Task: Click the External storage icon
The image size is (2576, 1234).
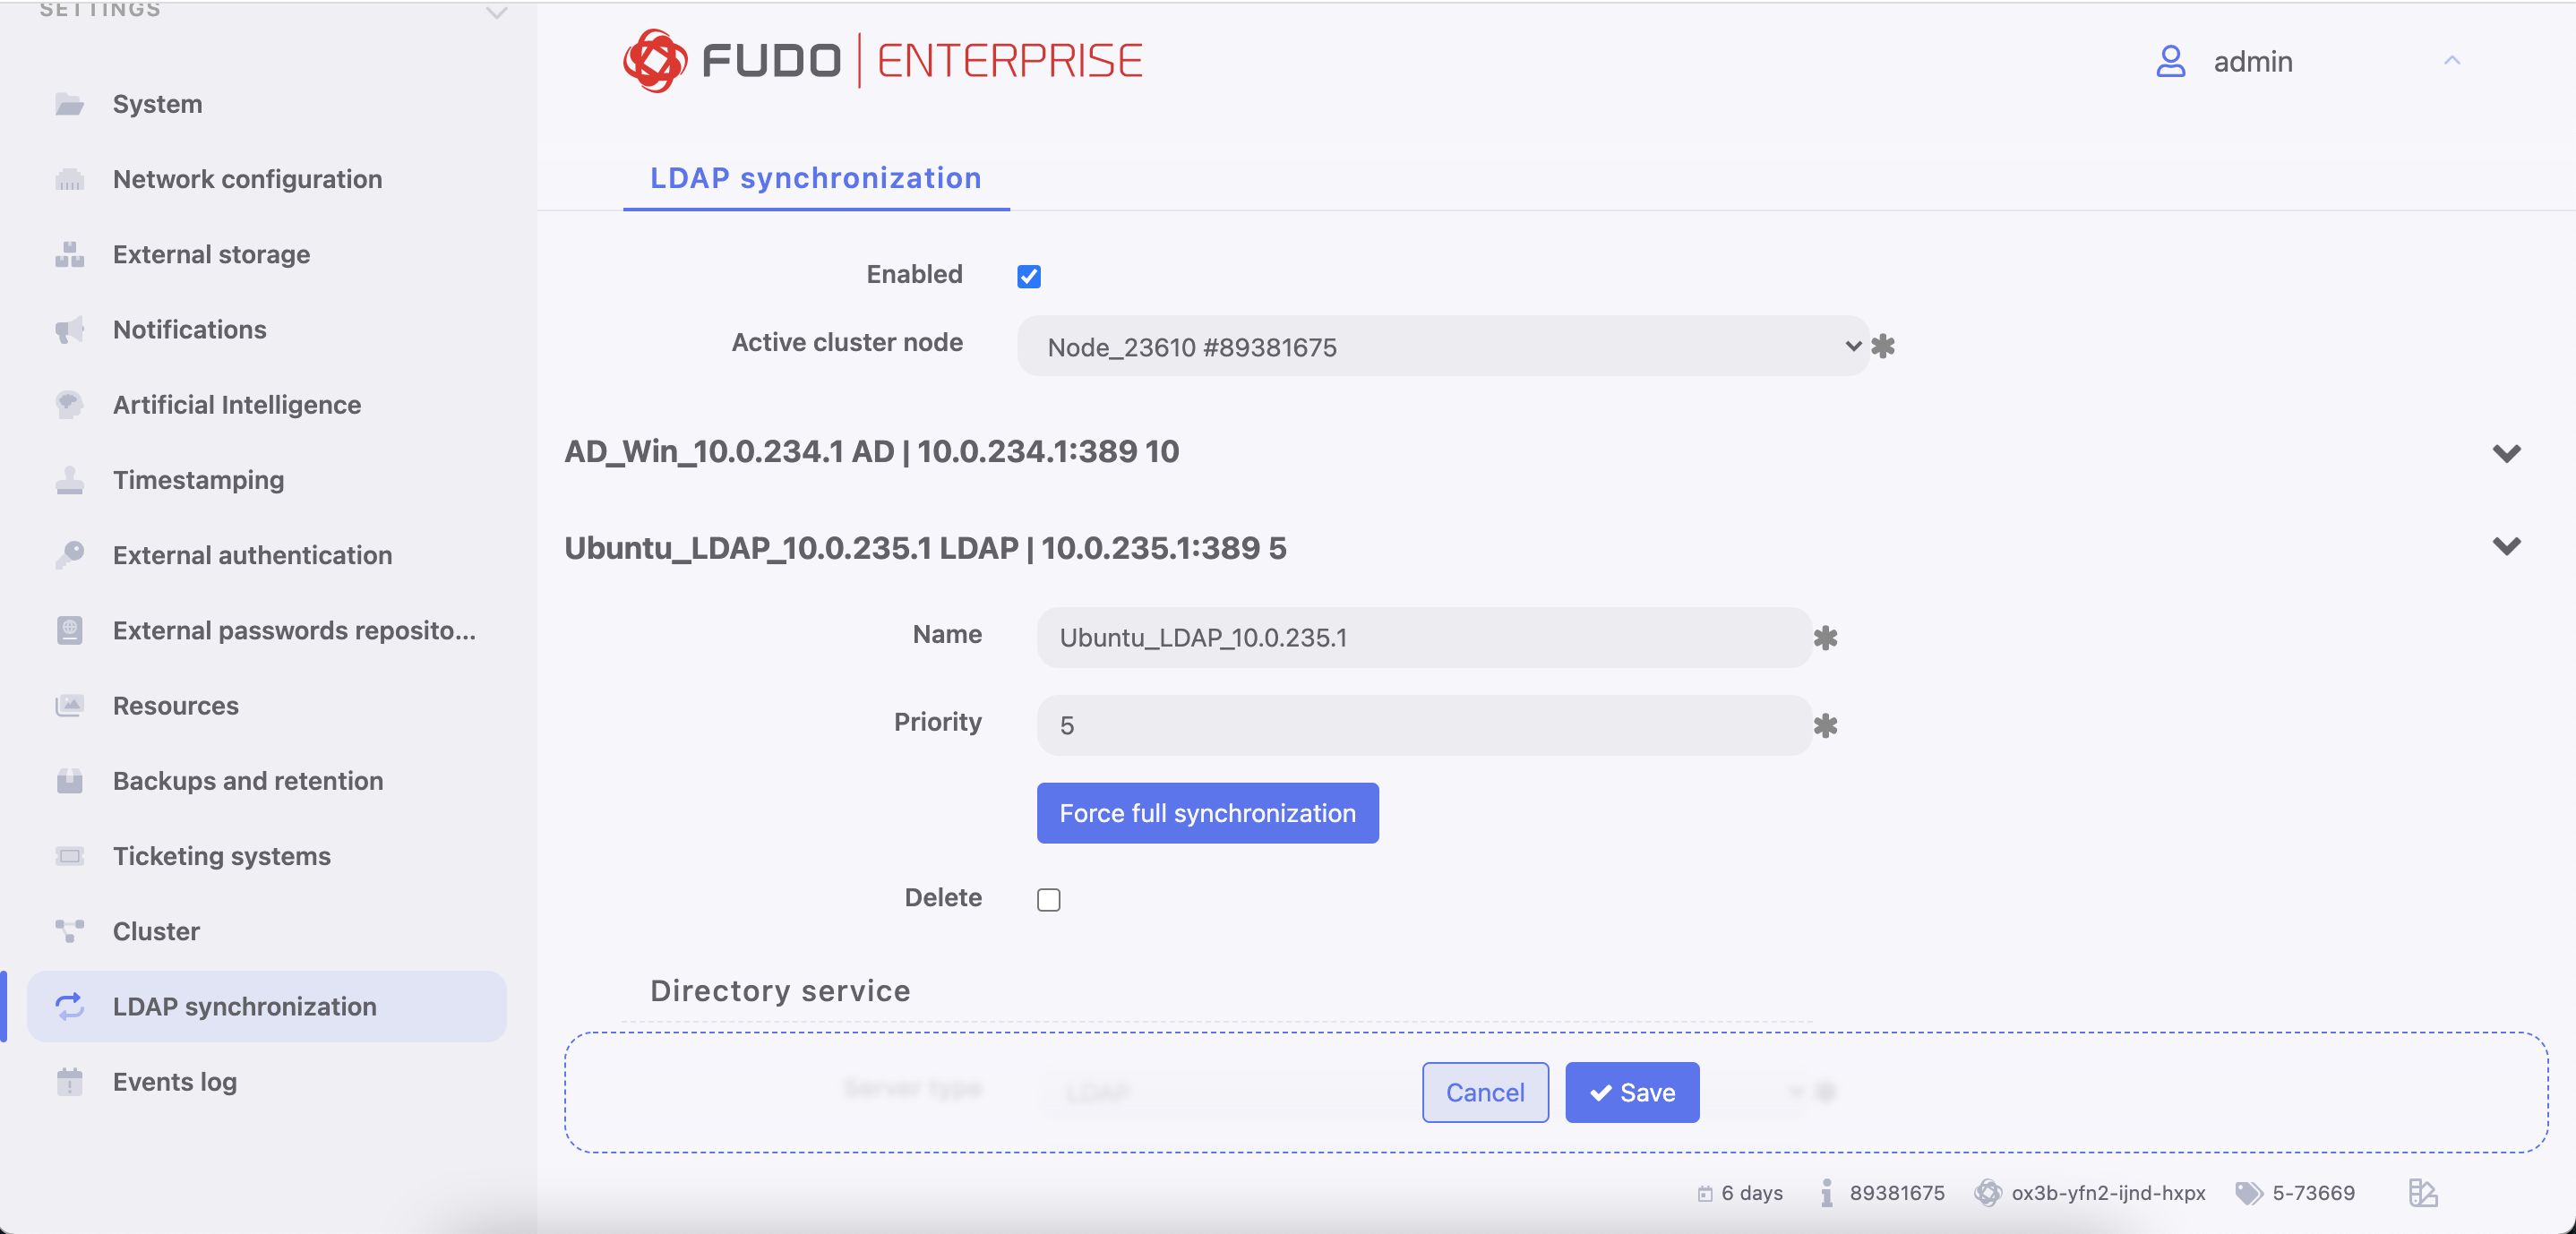Action: pos(69,254)
